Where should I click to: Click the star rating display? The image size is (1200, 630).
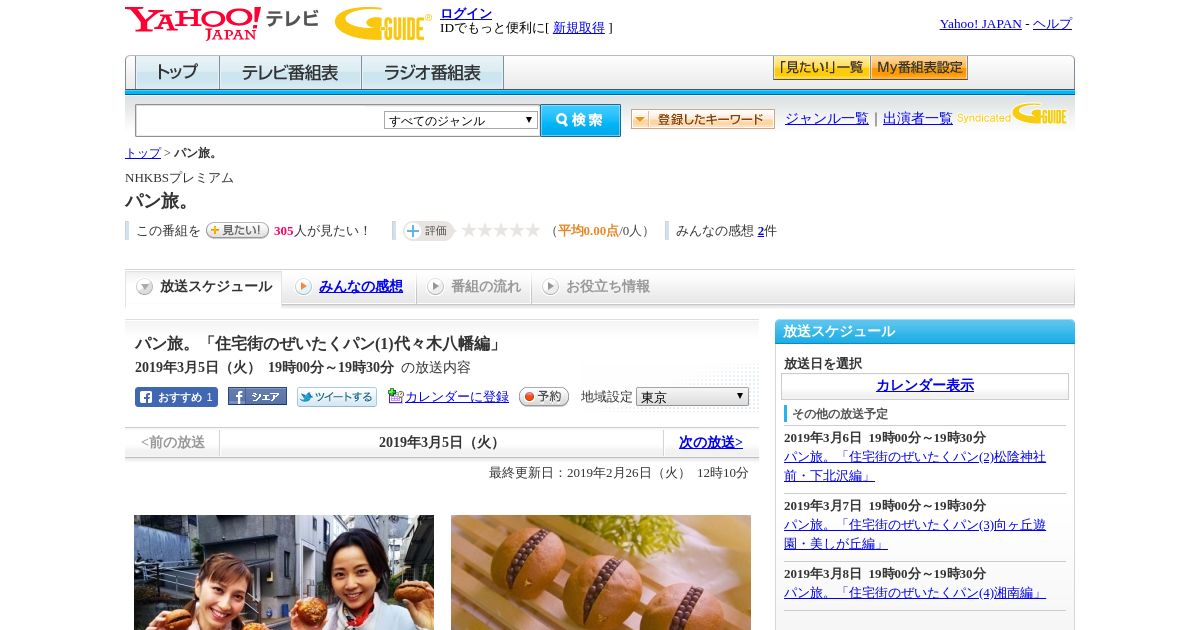pyautogui.click(x=500, y=230)
